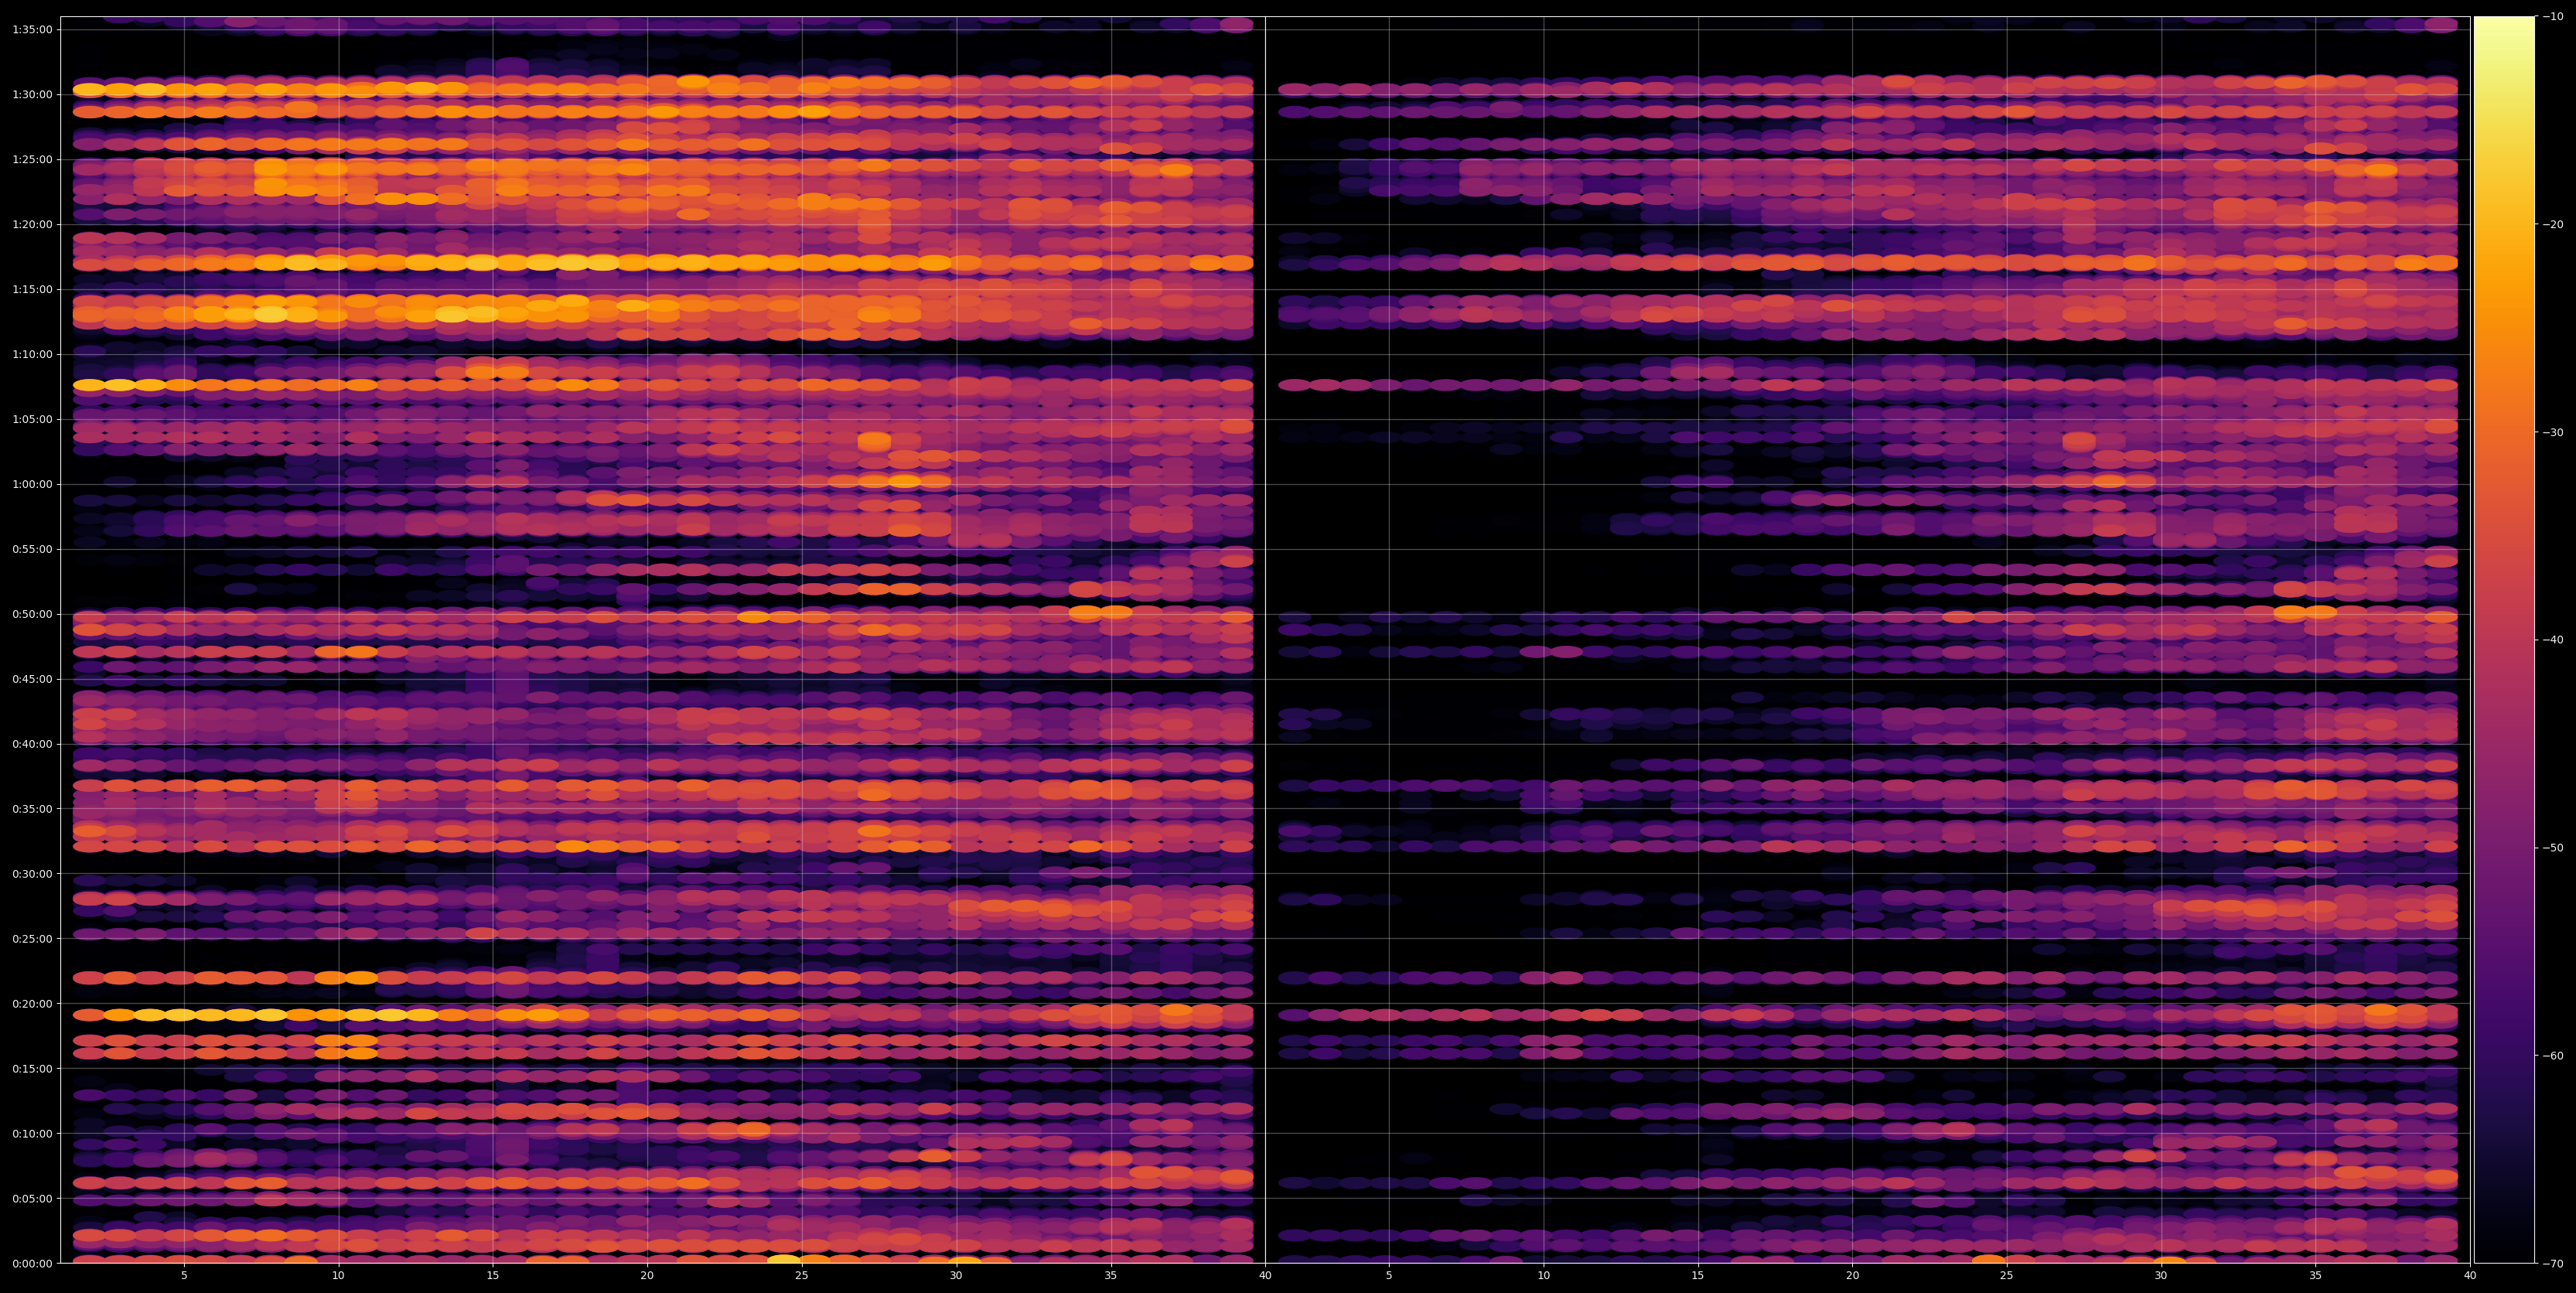Click the inferno colorbar gradient strip
The width and height of the screenshot is (2576, 1293).
pyautogui.click(x=2504, y=640)
